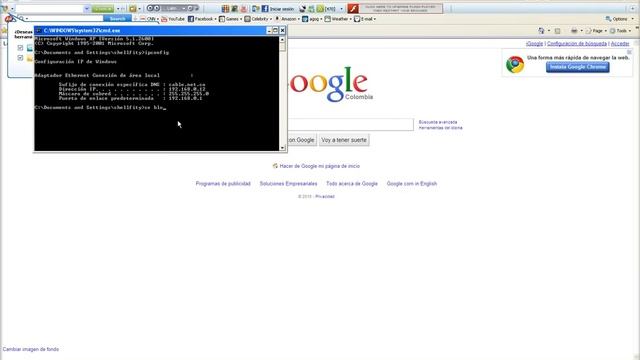Click the 'Acceder' sign-in link
The height and width of the screenshot is (360, 640).
[620, 44]
